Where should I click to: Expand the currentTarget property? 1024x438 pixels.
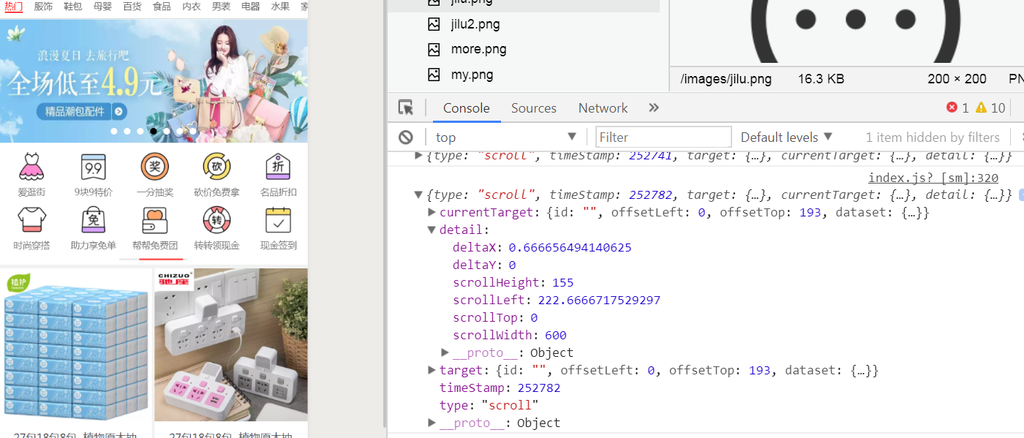pyautogui.click(x=432, y=212)
